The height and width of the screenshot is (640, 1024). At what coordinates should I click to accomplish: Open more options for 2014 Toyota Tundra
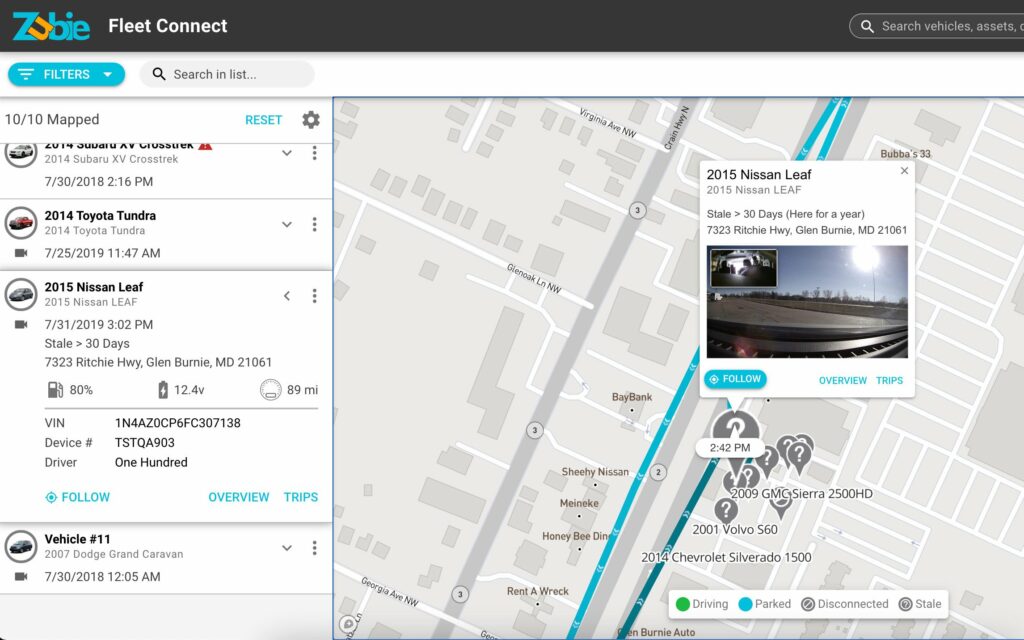tap(314, 224)
